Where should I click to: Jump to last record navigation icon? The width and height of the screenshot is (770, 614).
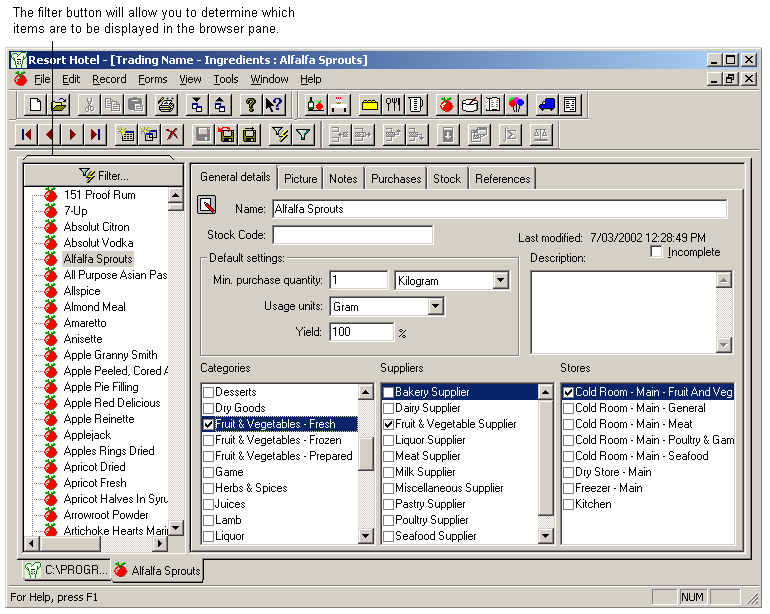click(96, 135)
